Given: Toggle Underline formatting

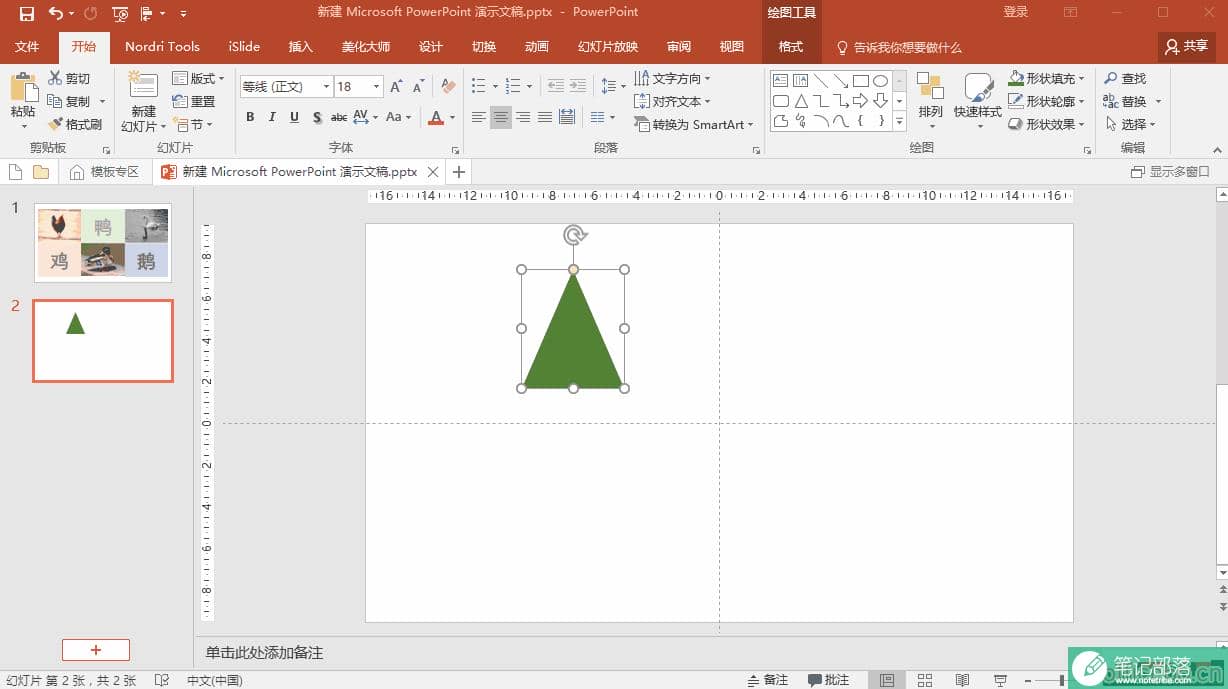Looking at the screenshot, I should [294, 117].
